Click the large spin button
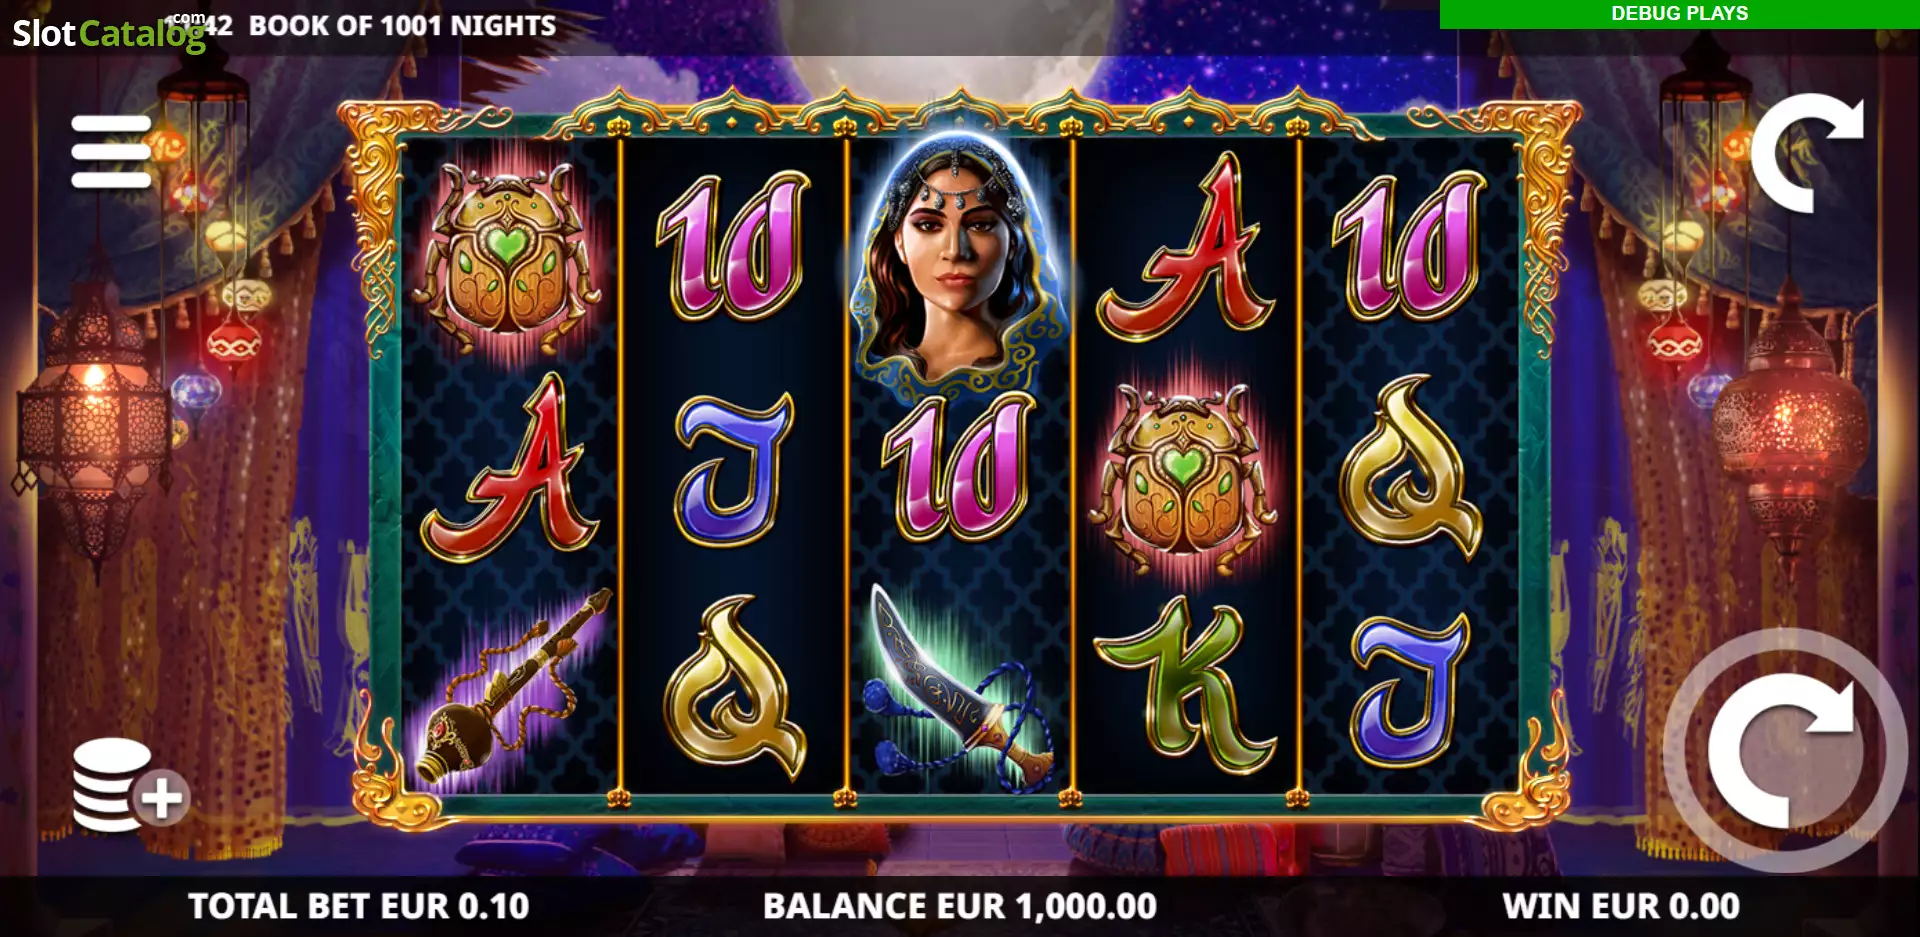The height and width of the screenshot is (937, 1920). 1785,750
